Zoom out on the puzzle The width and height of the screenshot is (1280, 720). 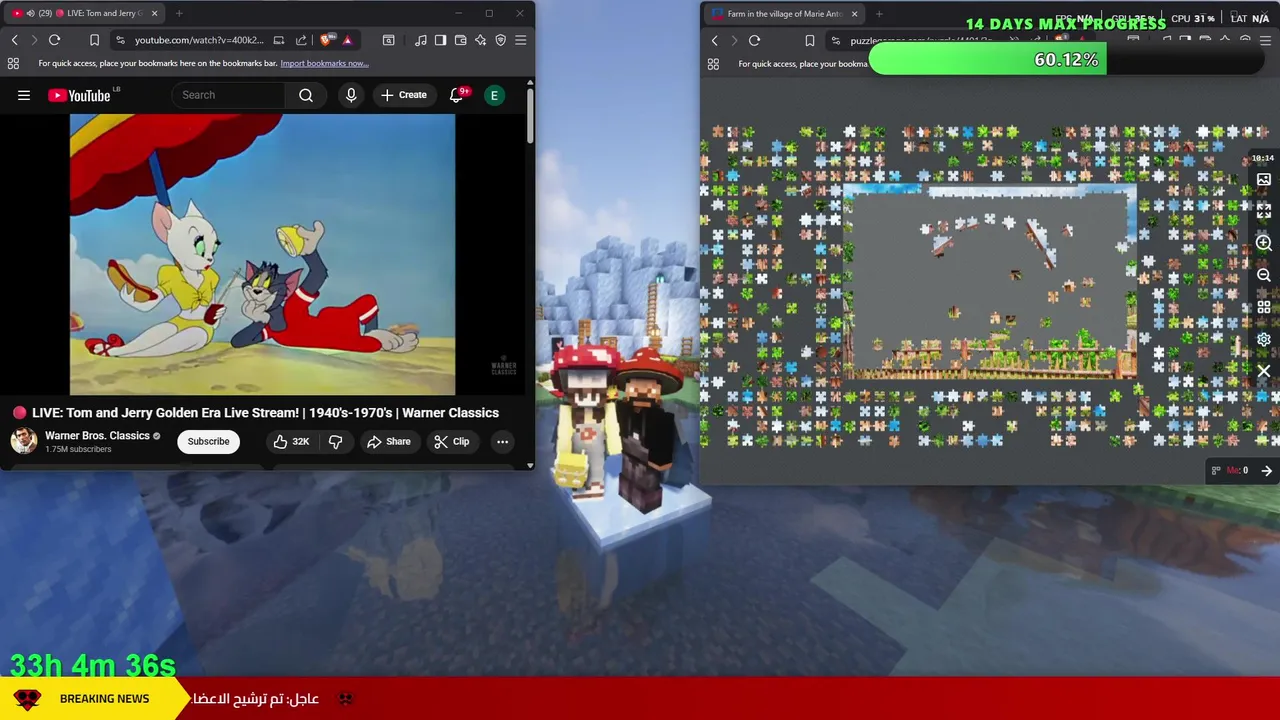(1264, 275)
